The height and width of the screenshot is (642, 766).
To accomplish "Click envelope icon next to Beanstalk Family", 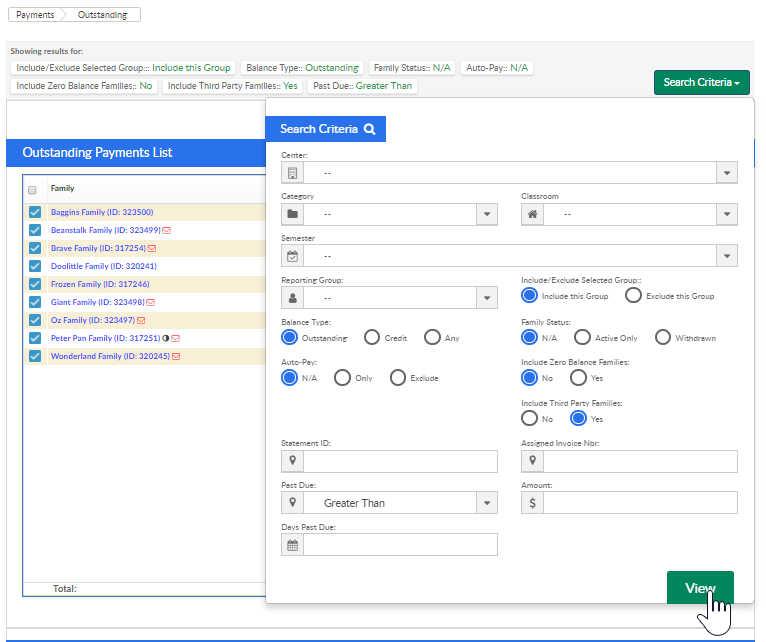I will coord(167,230).
